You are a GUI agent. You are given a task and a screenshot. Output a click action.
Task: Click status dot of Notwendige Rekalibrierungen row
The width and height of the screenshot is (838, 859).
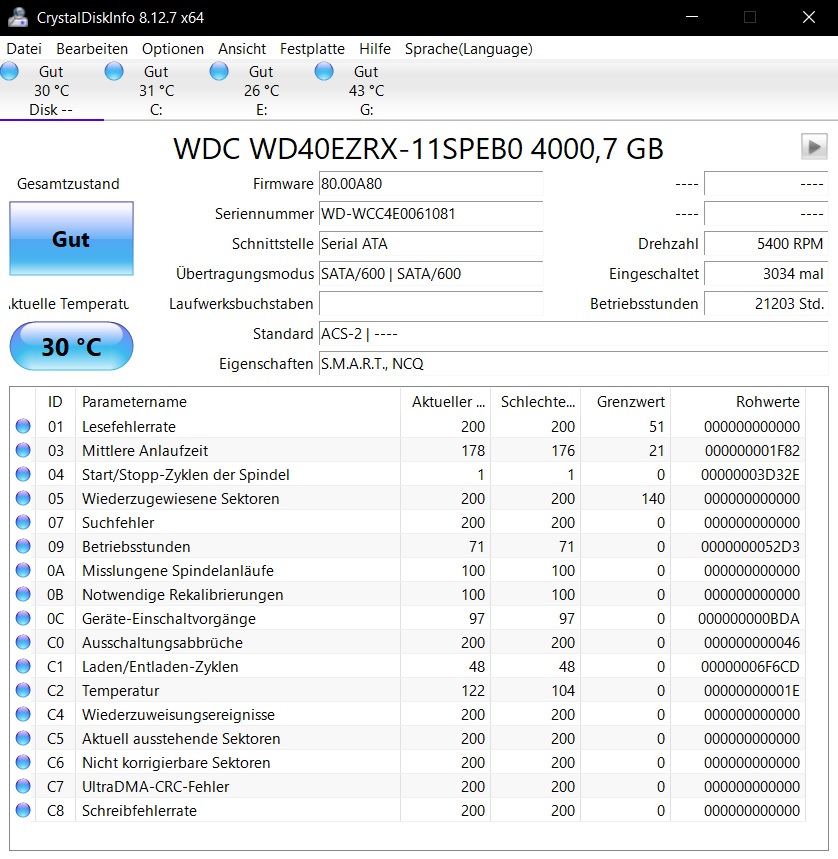point(23,594)
